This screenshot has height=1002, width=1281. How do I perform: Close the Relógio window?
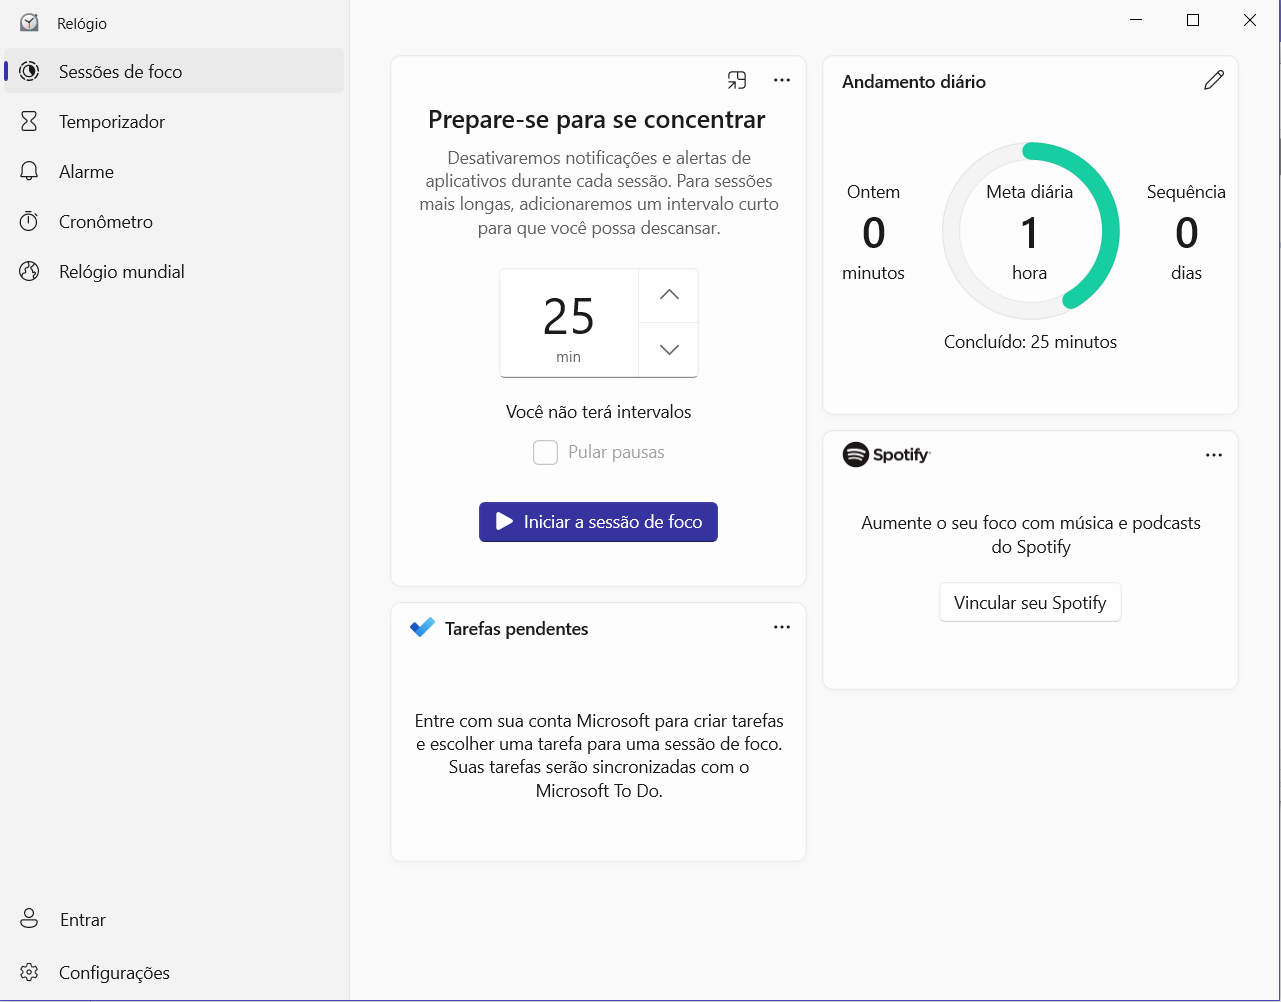(1250, 20)
